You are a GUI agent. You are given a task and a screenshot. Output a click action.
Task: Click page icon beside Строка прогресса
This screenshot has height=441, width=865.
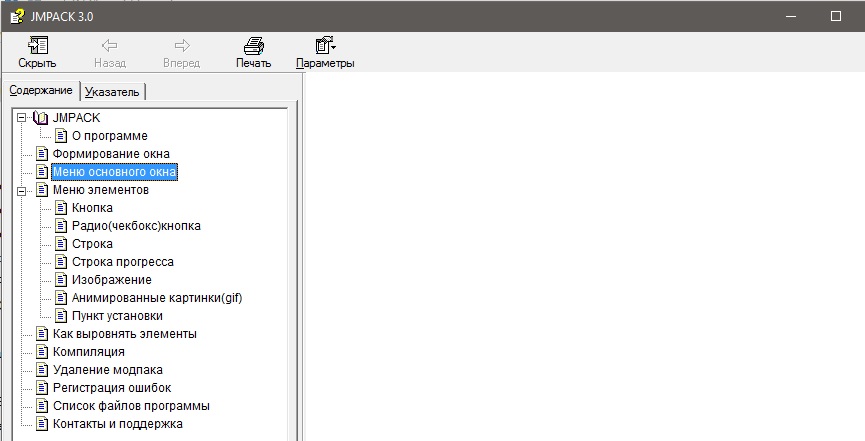coord(61,262)
